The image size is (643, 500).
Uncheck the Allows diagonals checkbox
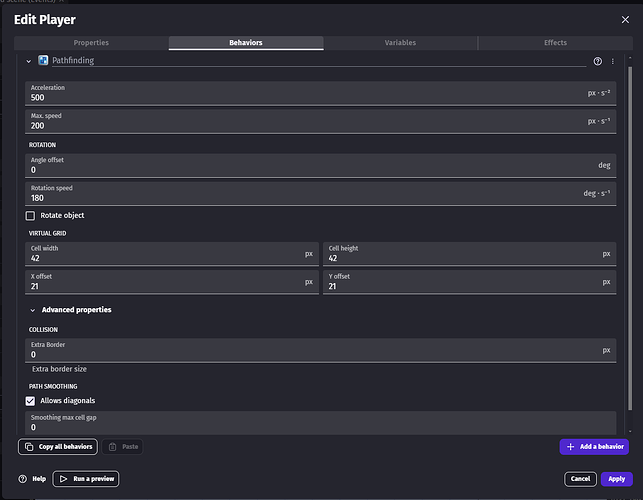tap(30, 400)
